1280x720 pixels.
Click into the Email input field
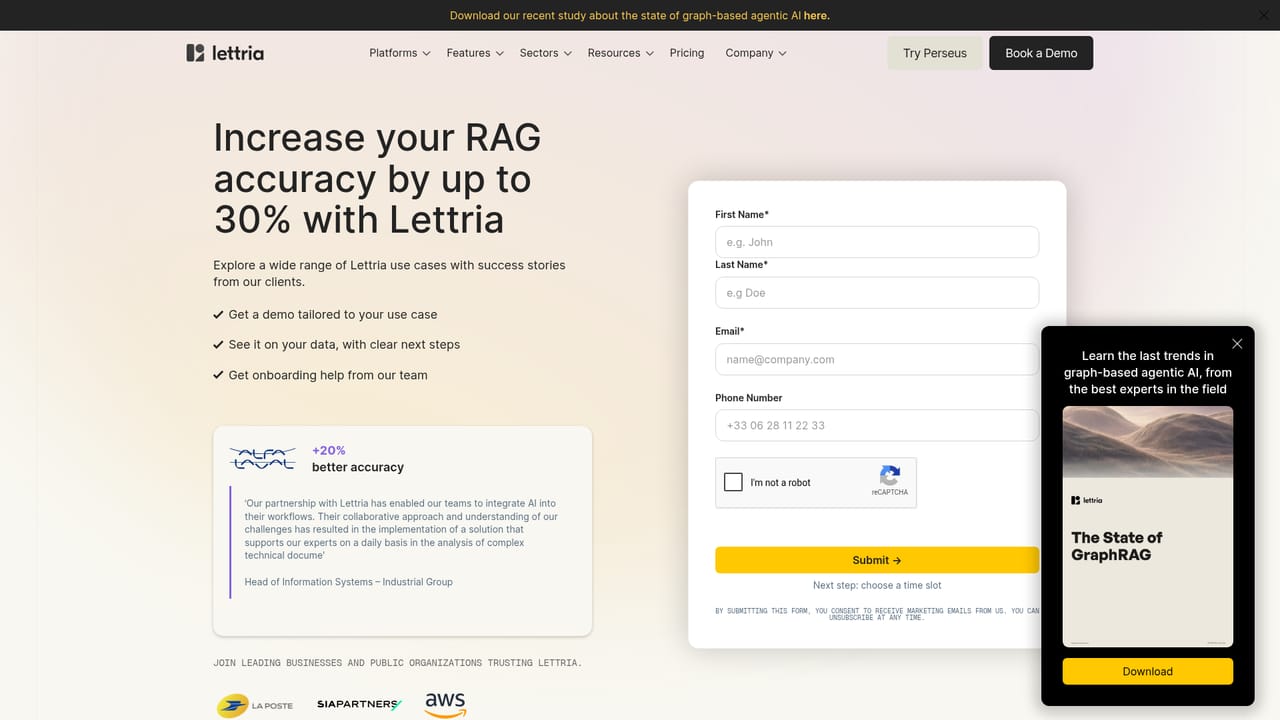click(877, 359)
